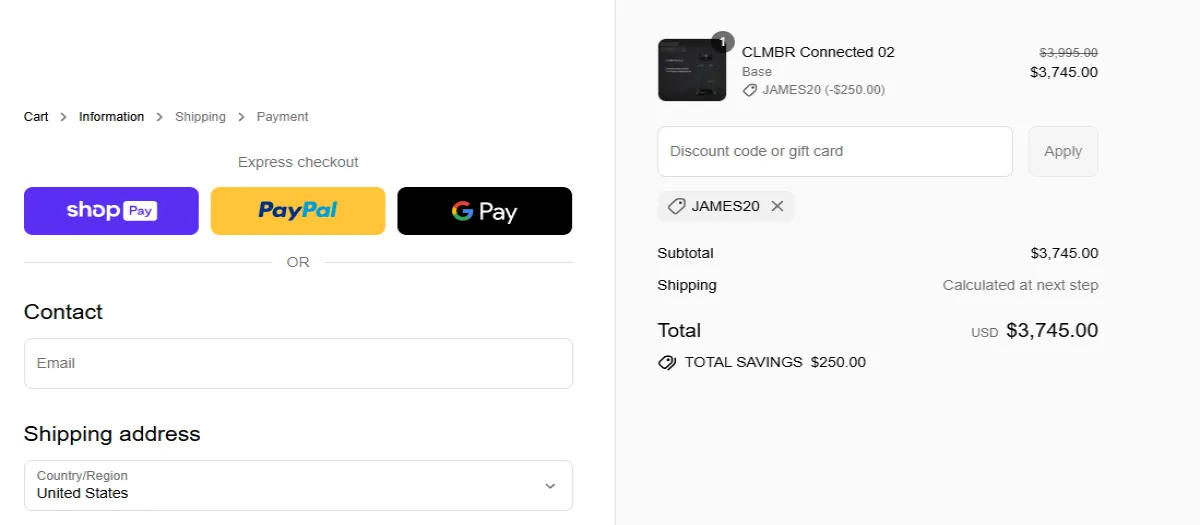Click the Total Savings tag icon
This screenshot has width=1200, height=525.
(x=667, y=362)
